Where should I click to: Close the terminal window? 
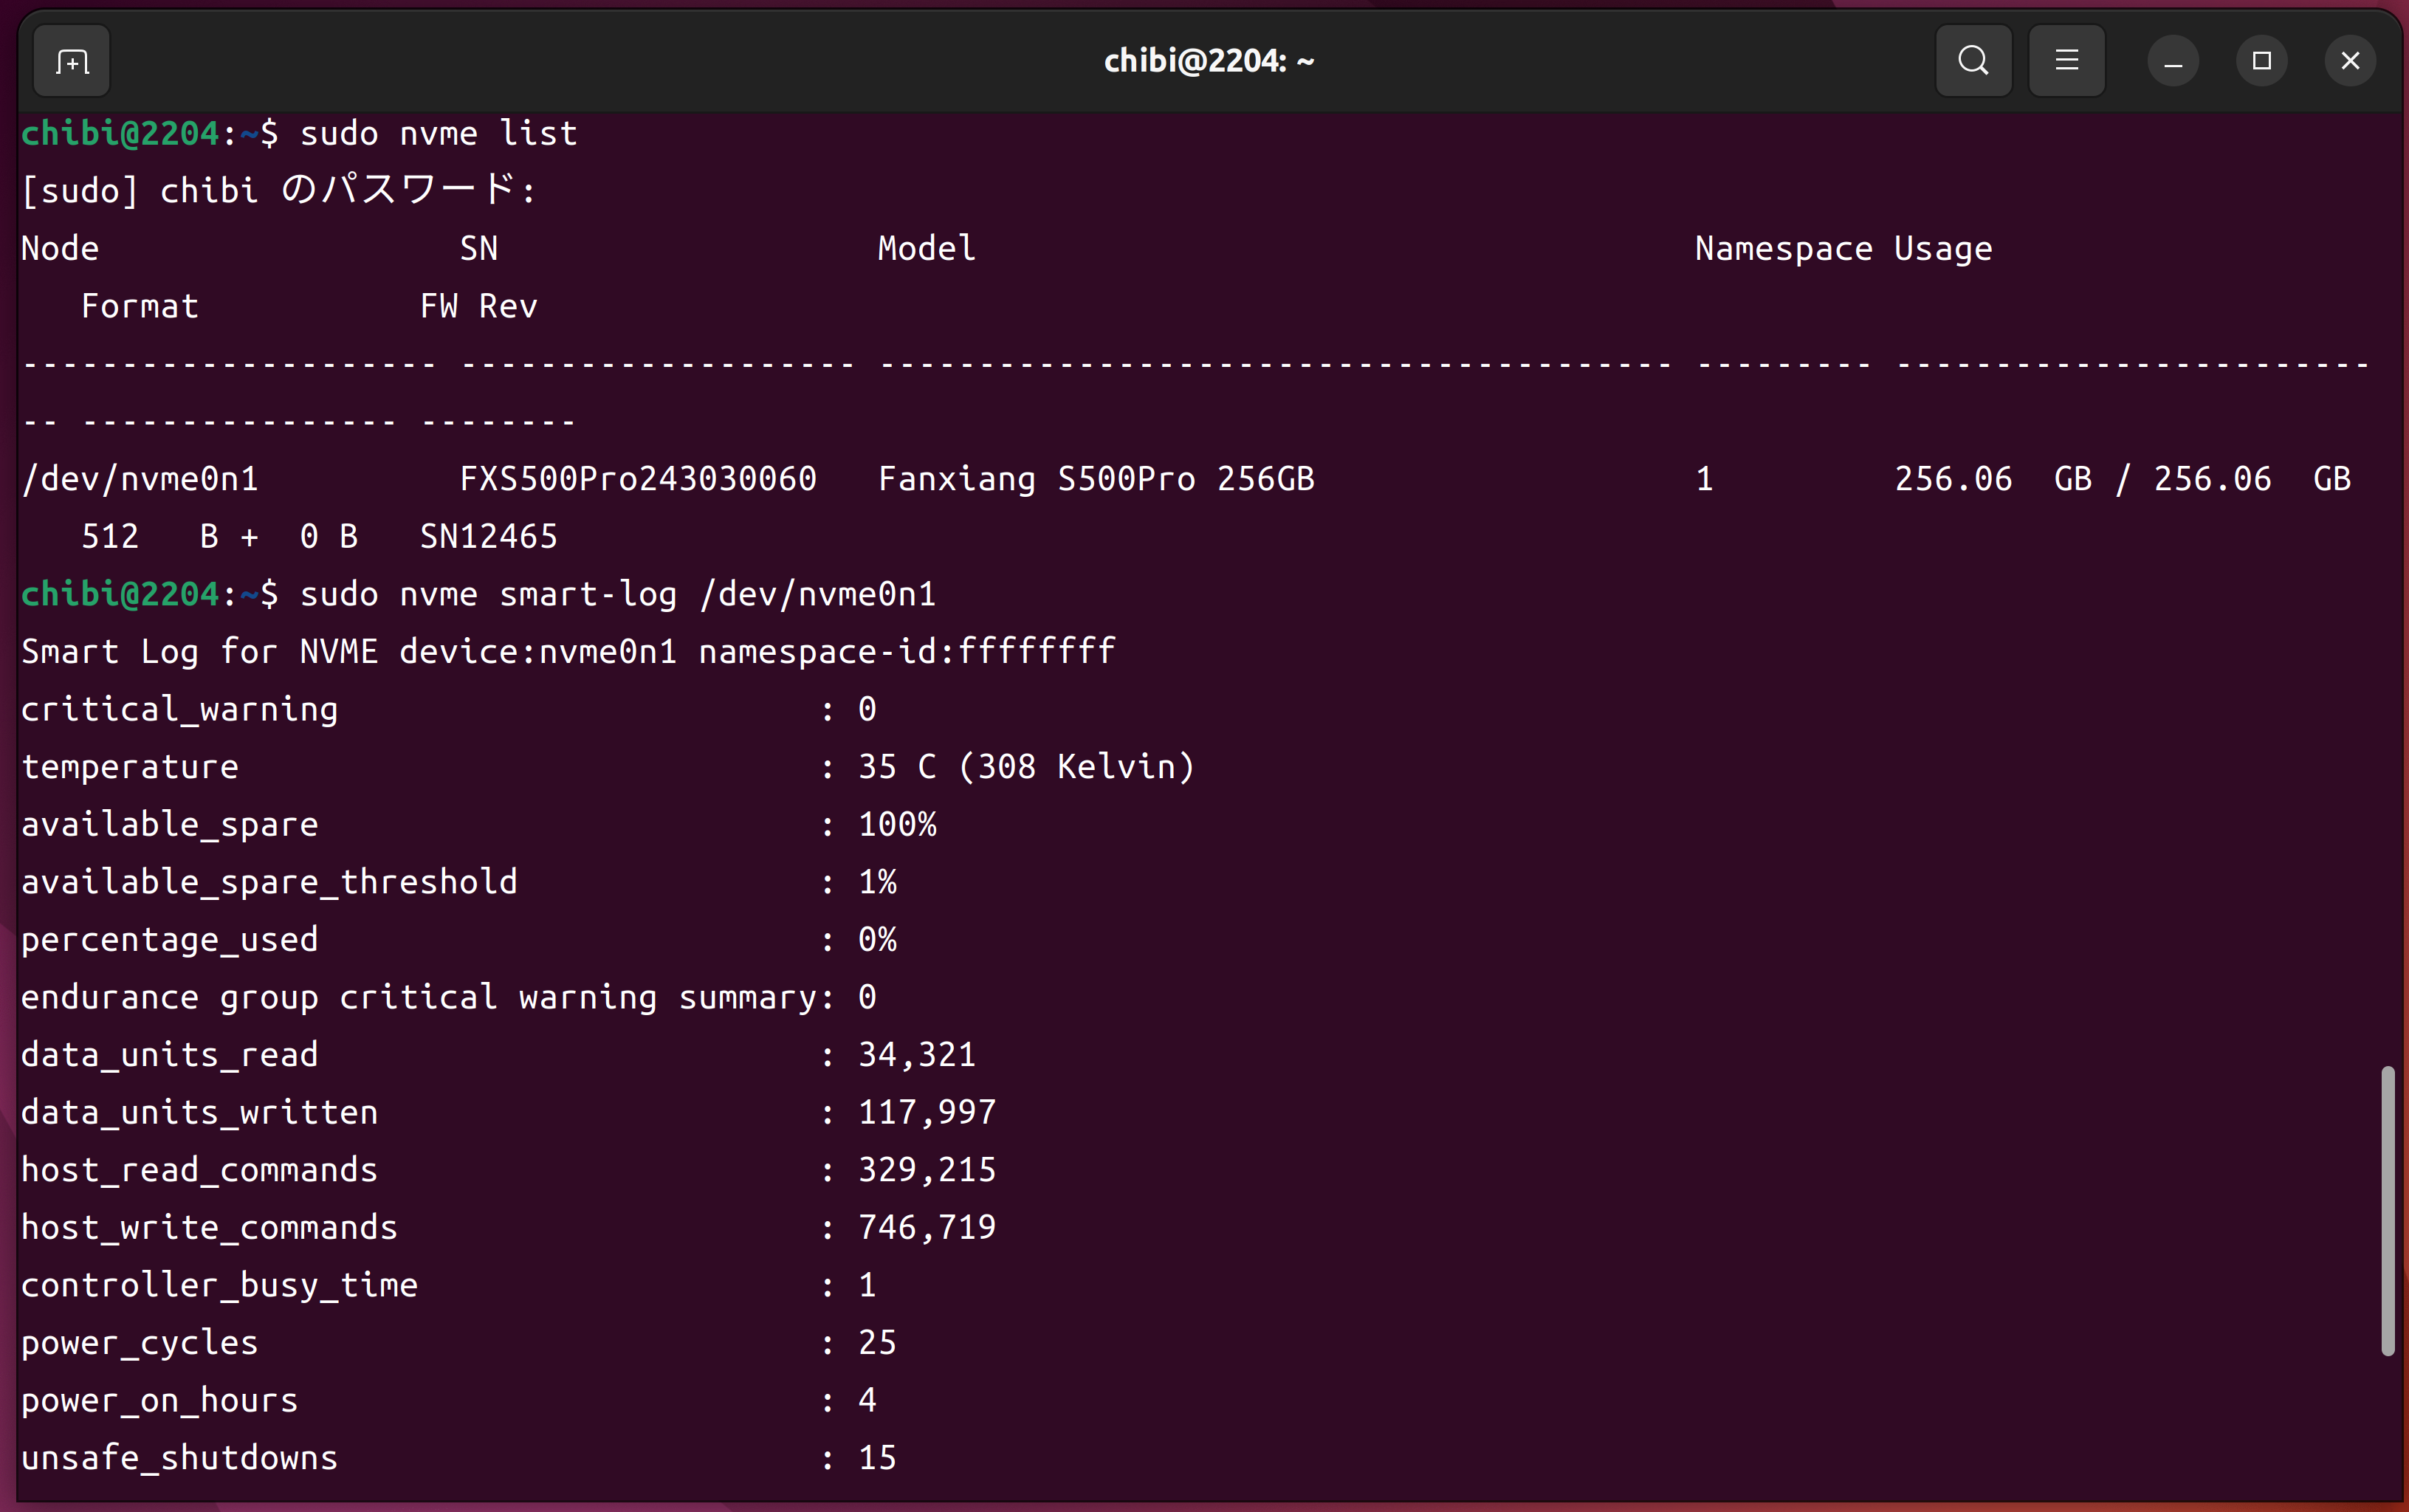point(2349,62)
